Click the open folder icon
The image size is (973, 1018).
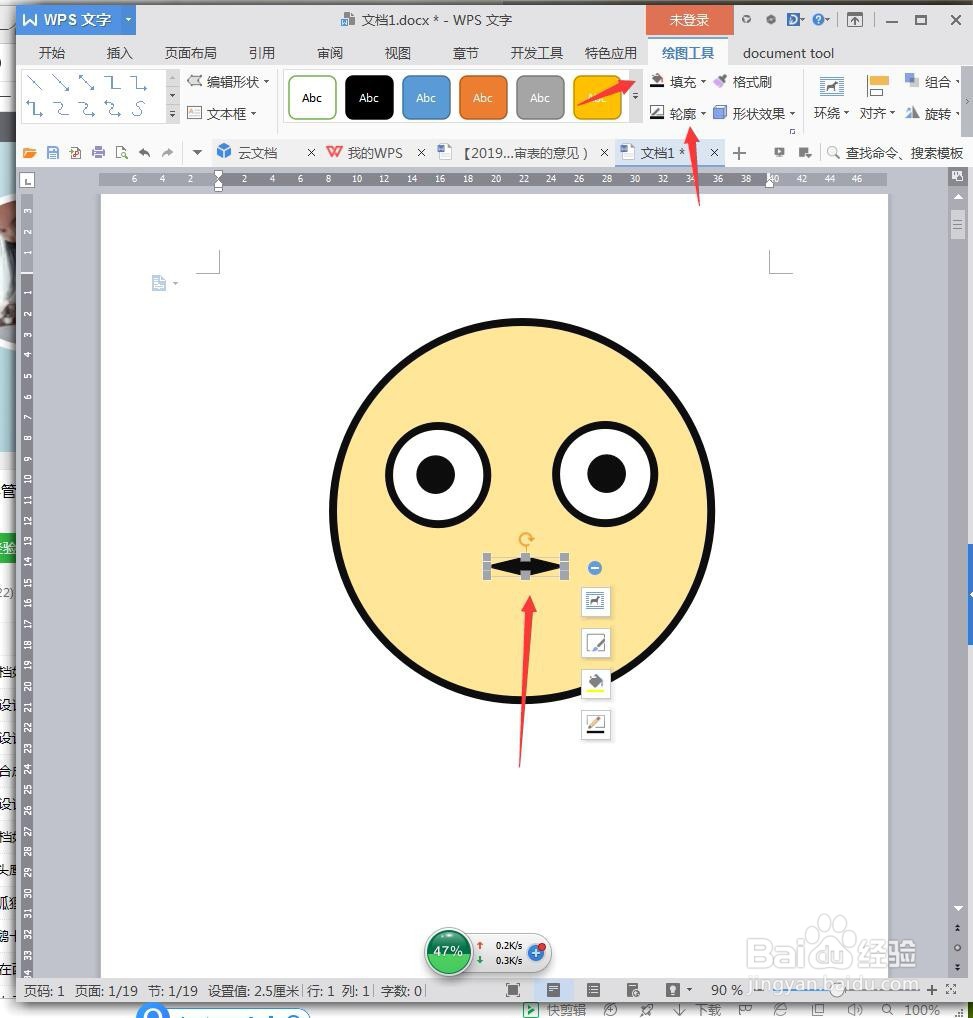tap(29, 153)
